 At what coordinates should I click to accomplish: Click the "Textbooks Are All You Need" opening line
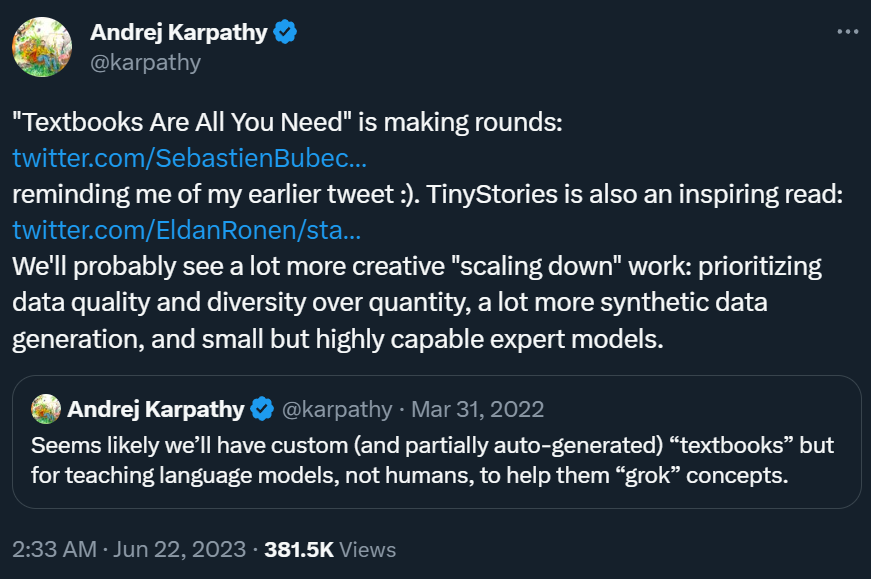pos(288,122)
